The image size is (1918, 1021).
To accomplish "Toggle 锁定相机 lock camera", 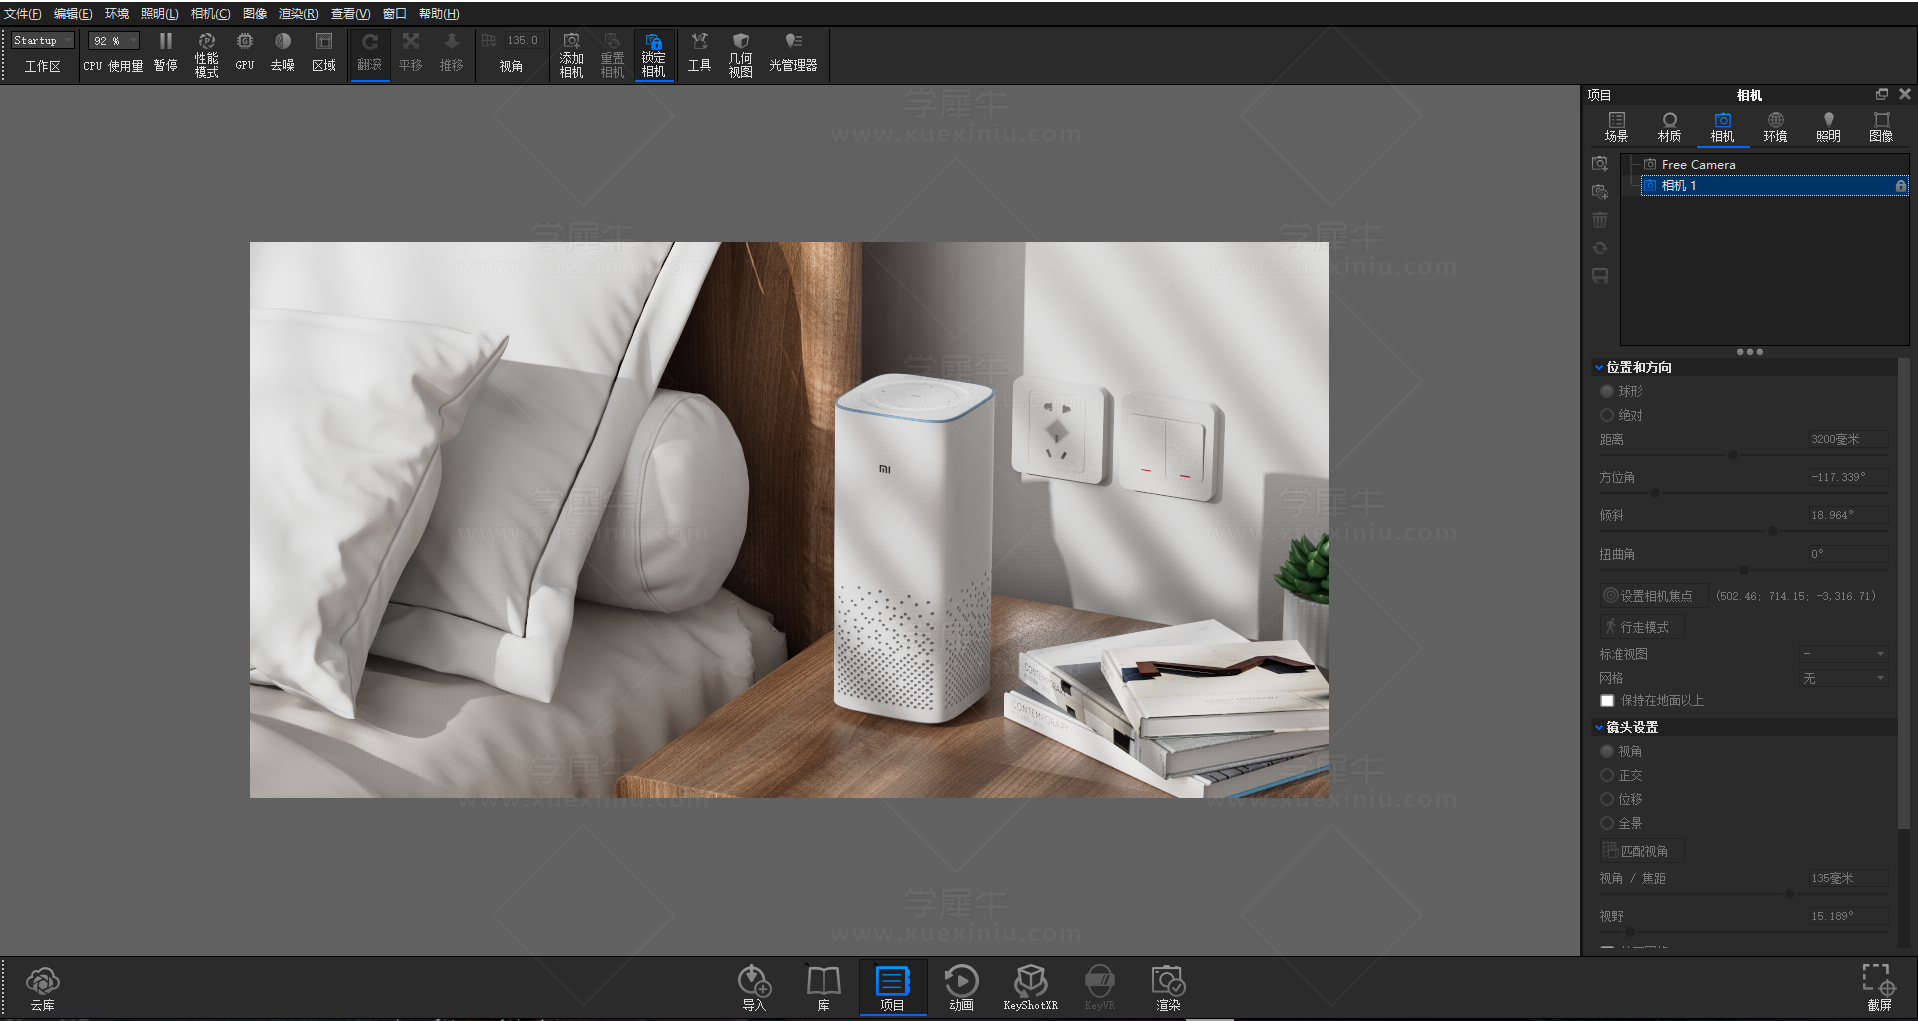I will (x=654, y=55).
